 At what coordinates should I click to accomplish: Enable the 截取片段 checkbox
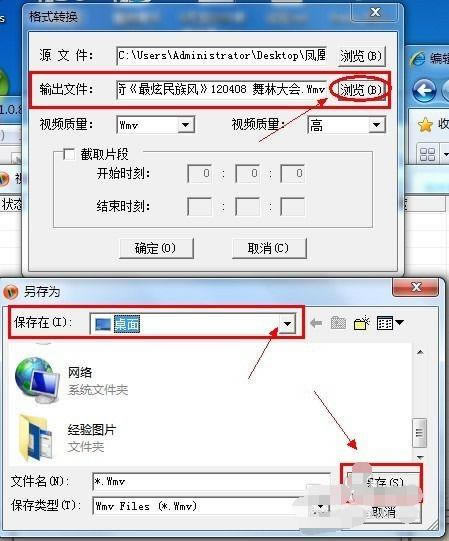[69, 154]
